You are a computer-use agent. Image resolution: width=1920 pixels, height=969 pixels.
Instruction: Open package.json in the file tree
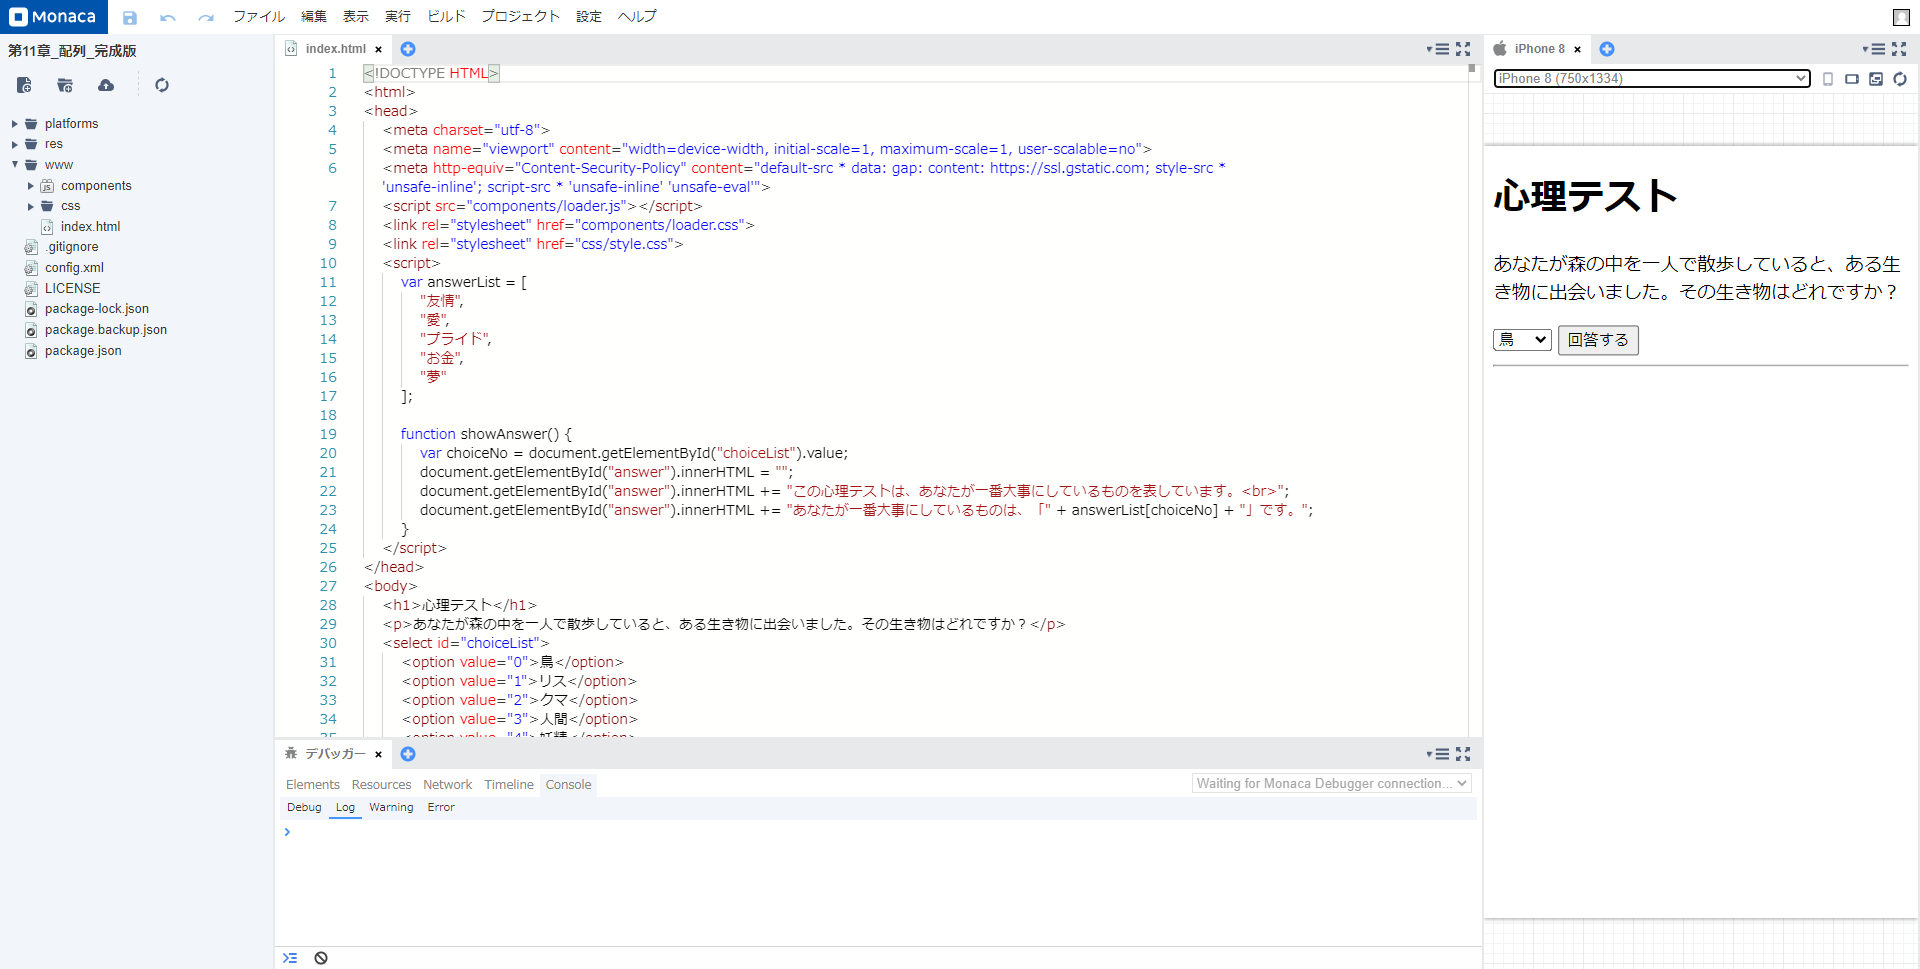[83, 351]
